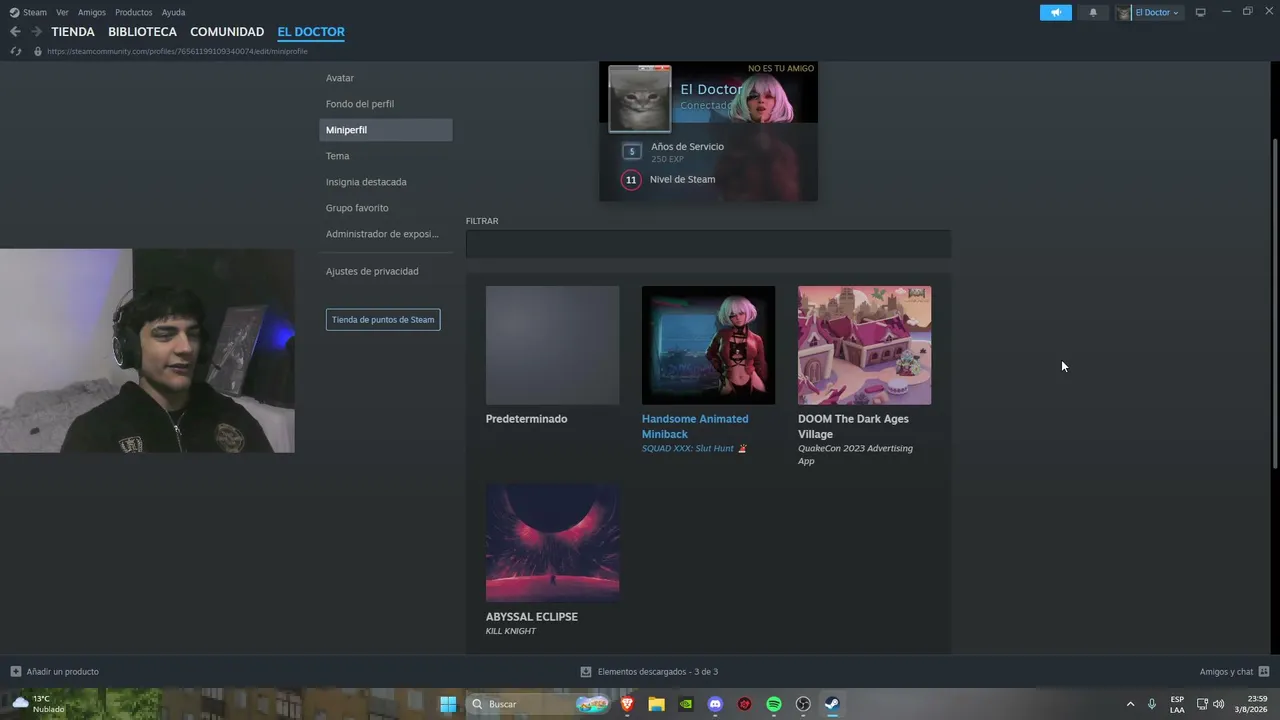Launch Brave browser from the taskbar

click(628, 704)
